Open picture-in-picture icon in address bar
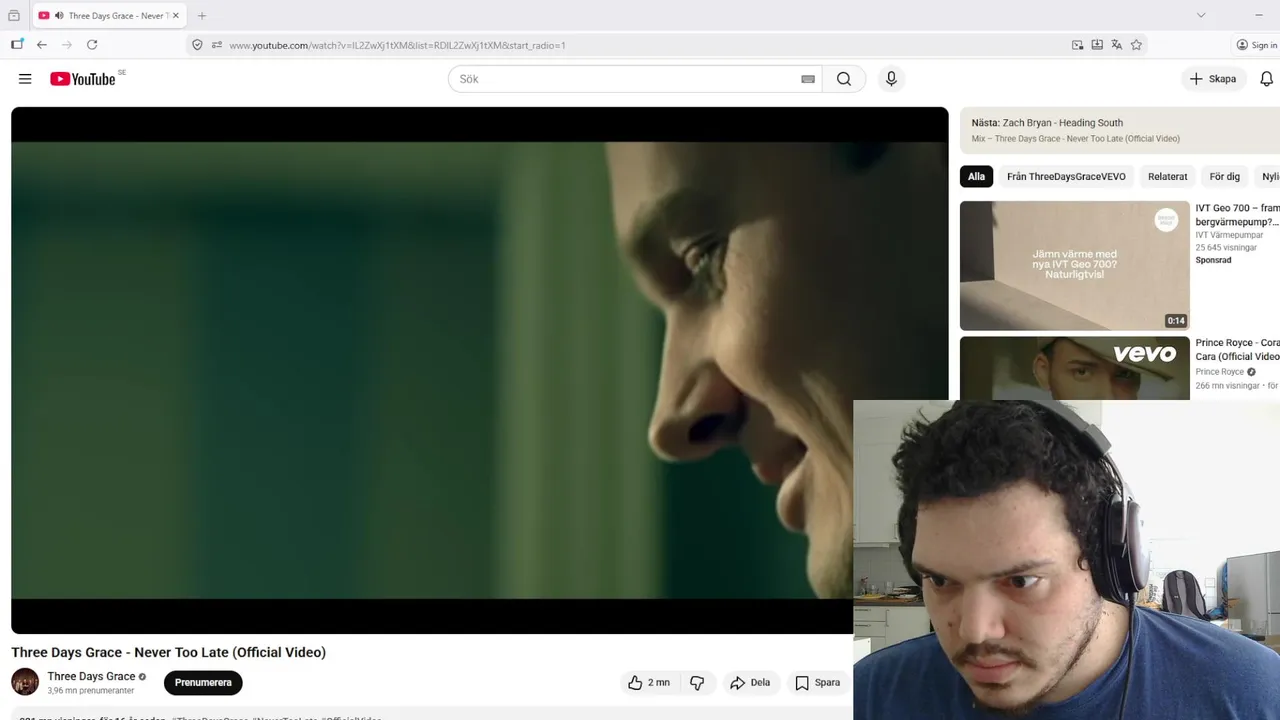Screen dimensions: 1280x720 tap(1077, 45)
